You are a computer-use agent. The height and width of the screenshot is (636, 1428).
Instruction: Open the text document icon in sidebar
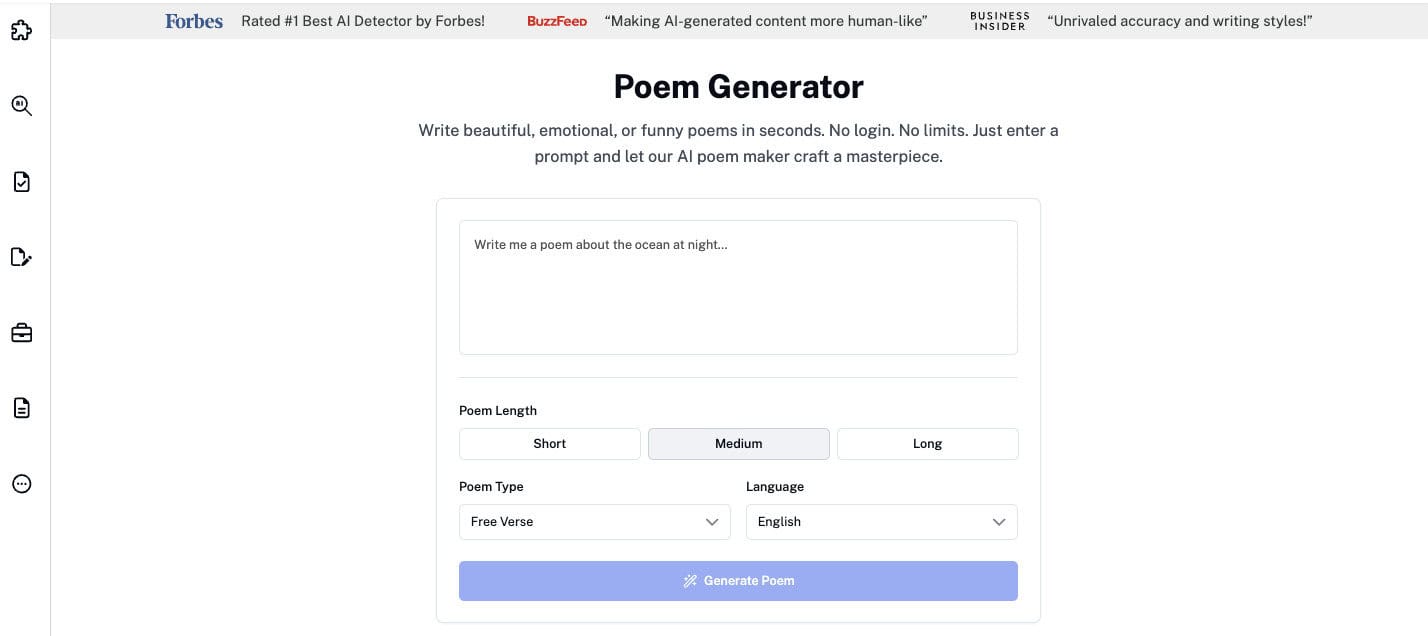[x=21, y=408]
